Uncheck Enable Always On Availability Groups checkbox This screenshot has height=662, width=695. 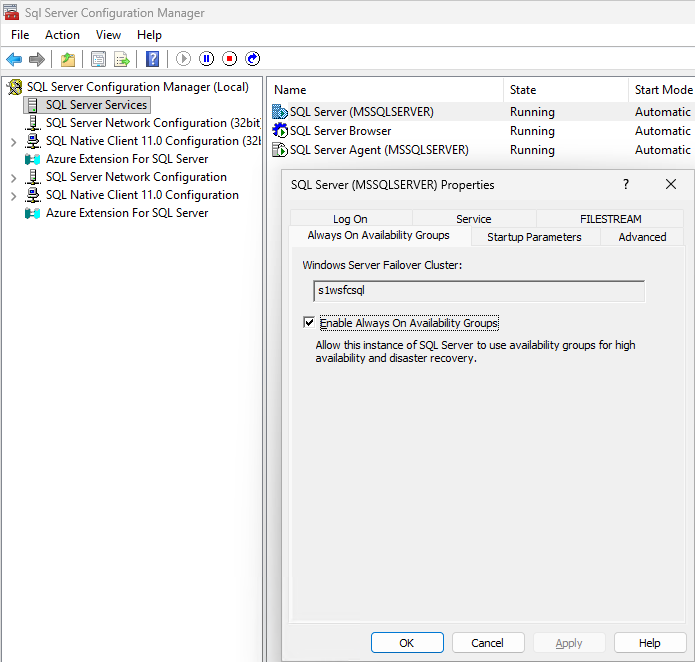tap(309, 323)
